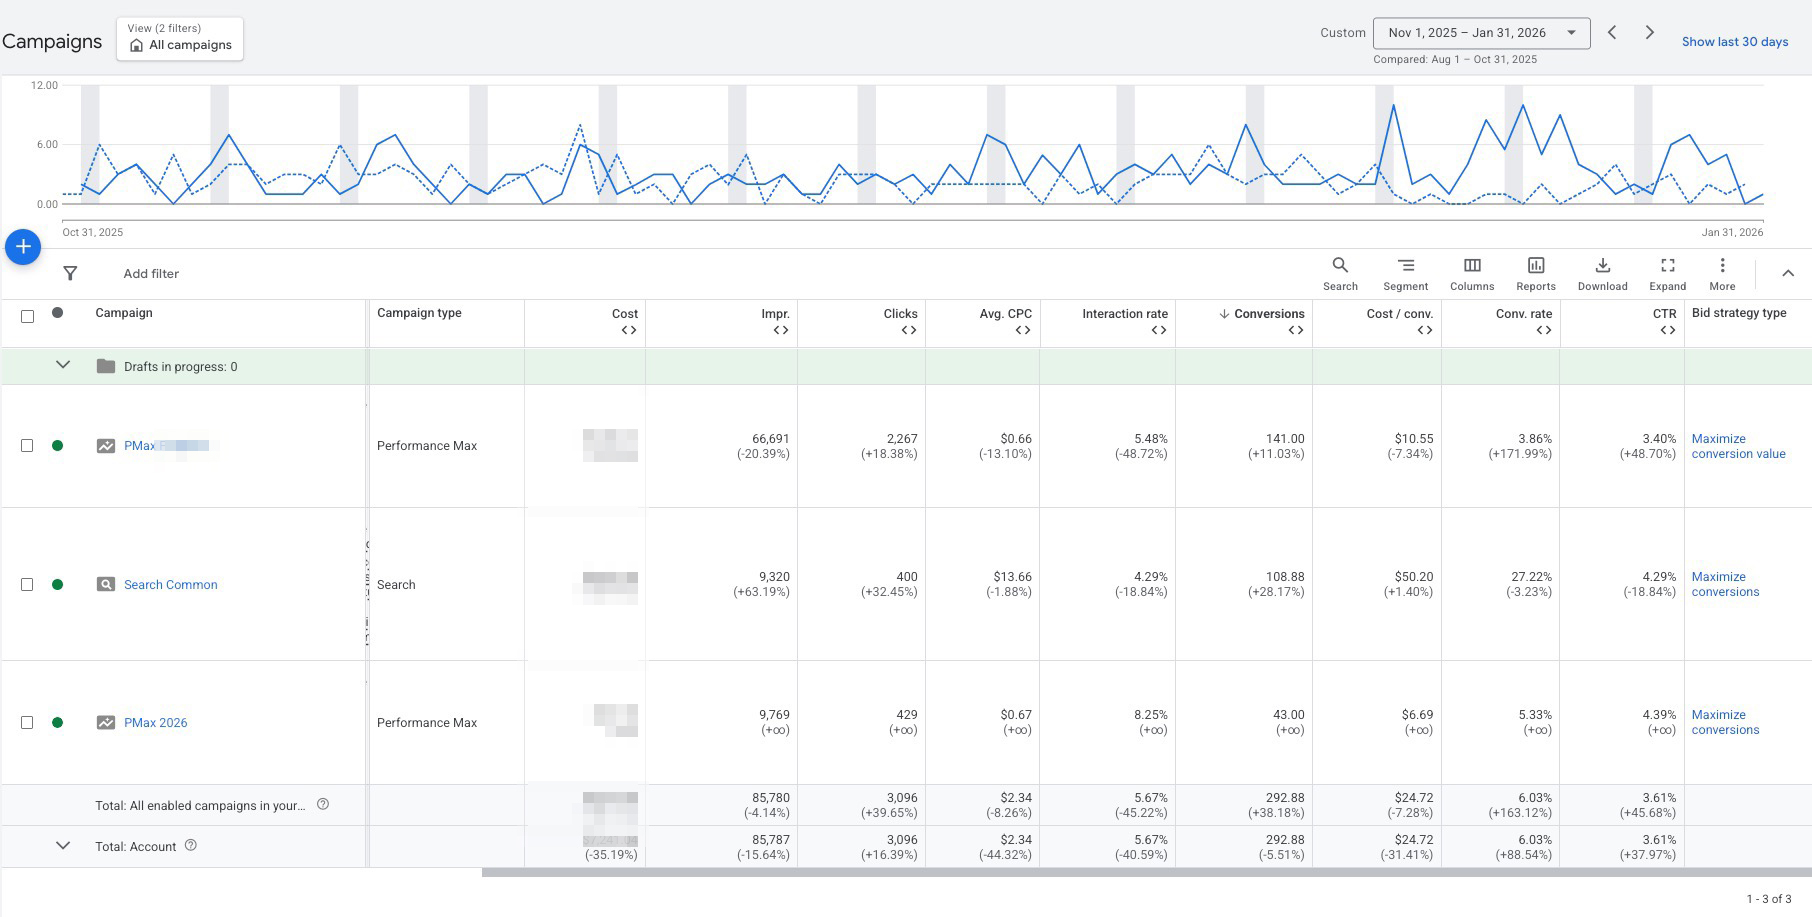Open the Search tool in table toolbar
Image resolution: width=1812 pixels, height=917 pixels.
(1340, 273)
